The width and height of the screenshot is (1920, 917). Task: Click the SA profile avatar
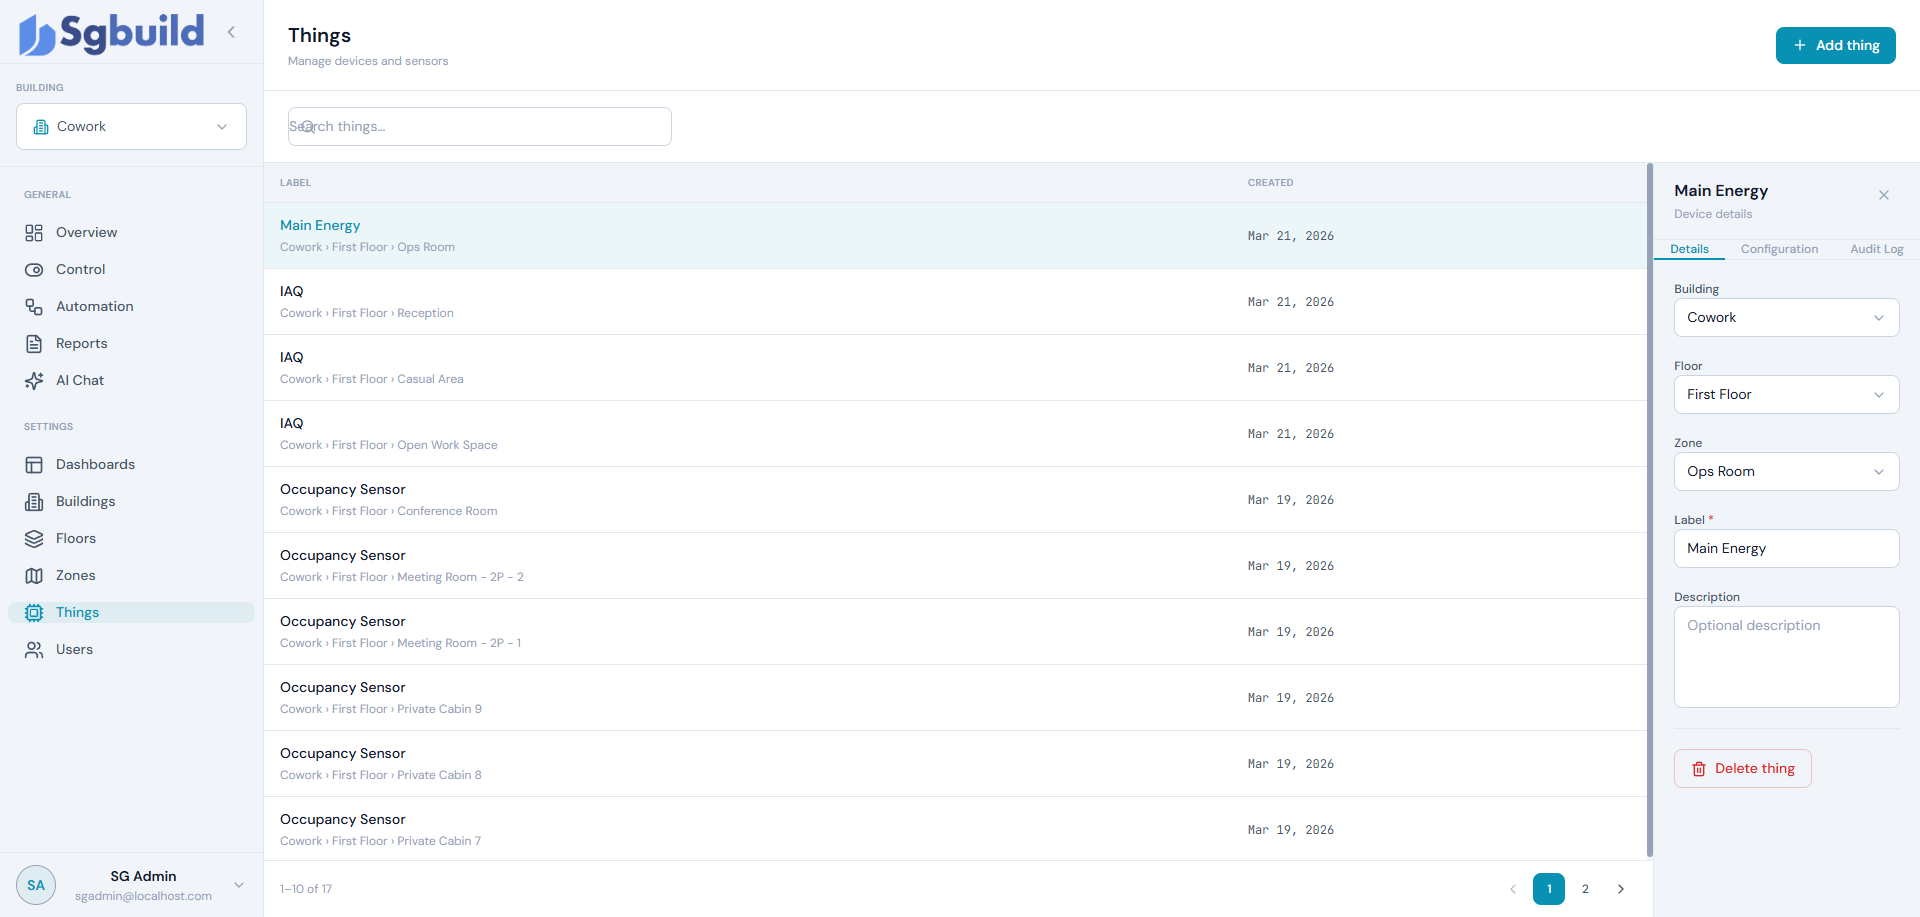point(36,885)
